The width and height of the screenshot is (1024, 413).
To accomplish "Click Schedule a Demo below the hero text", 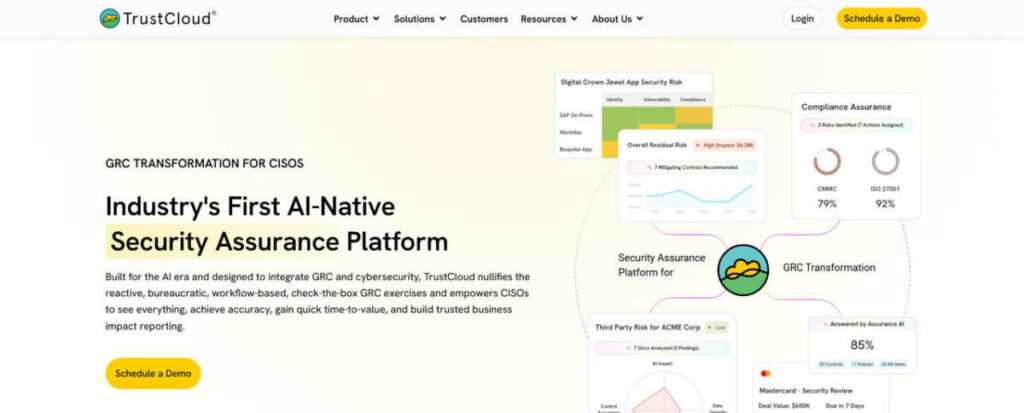I will pos(153,373).
